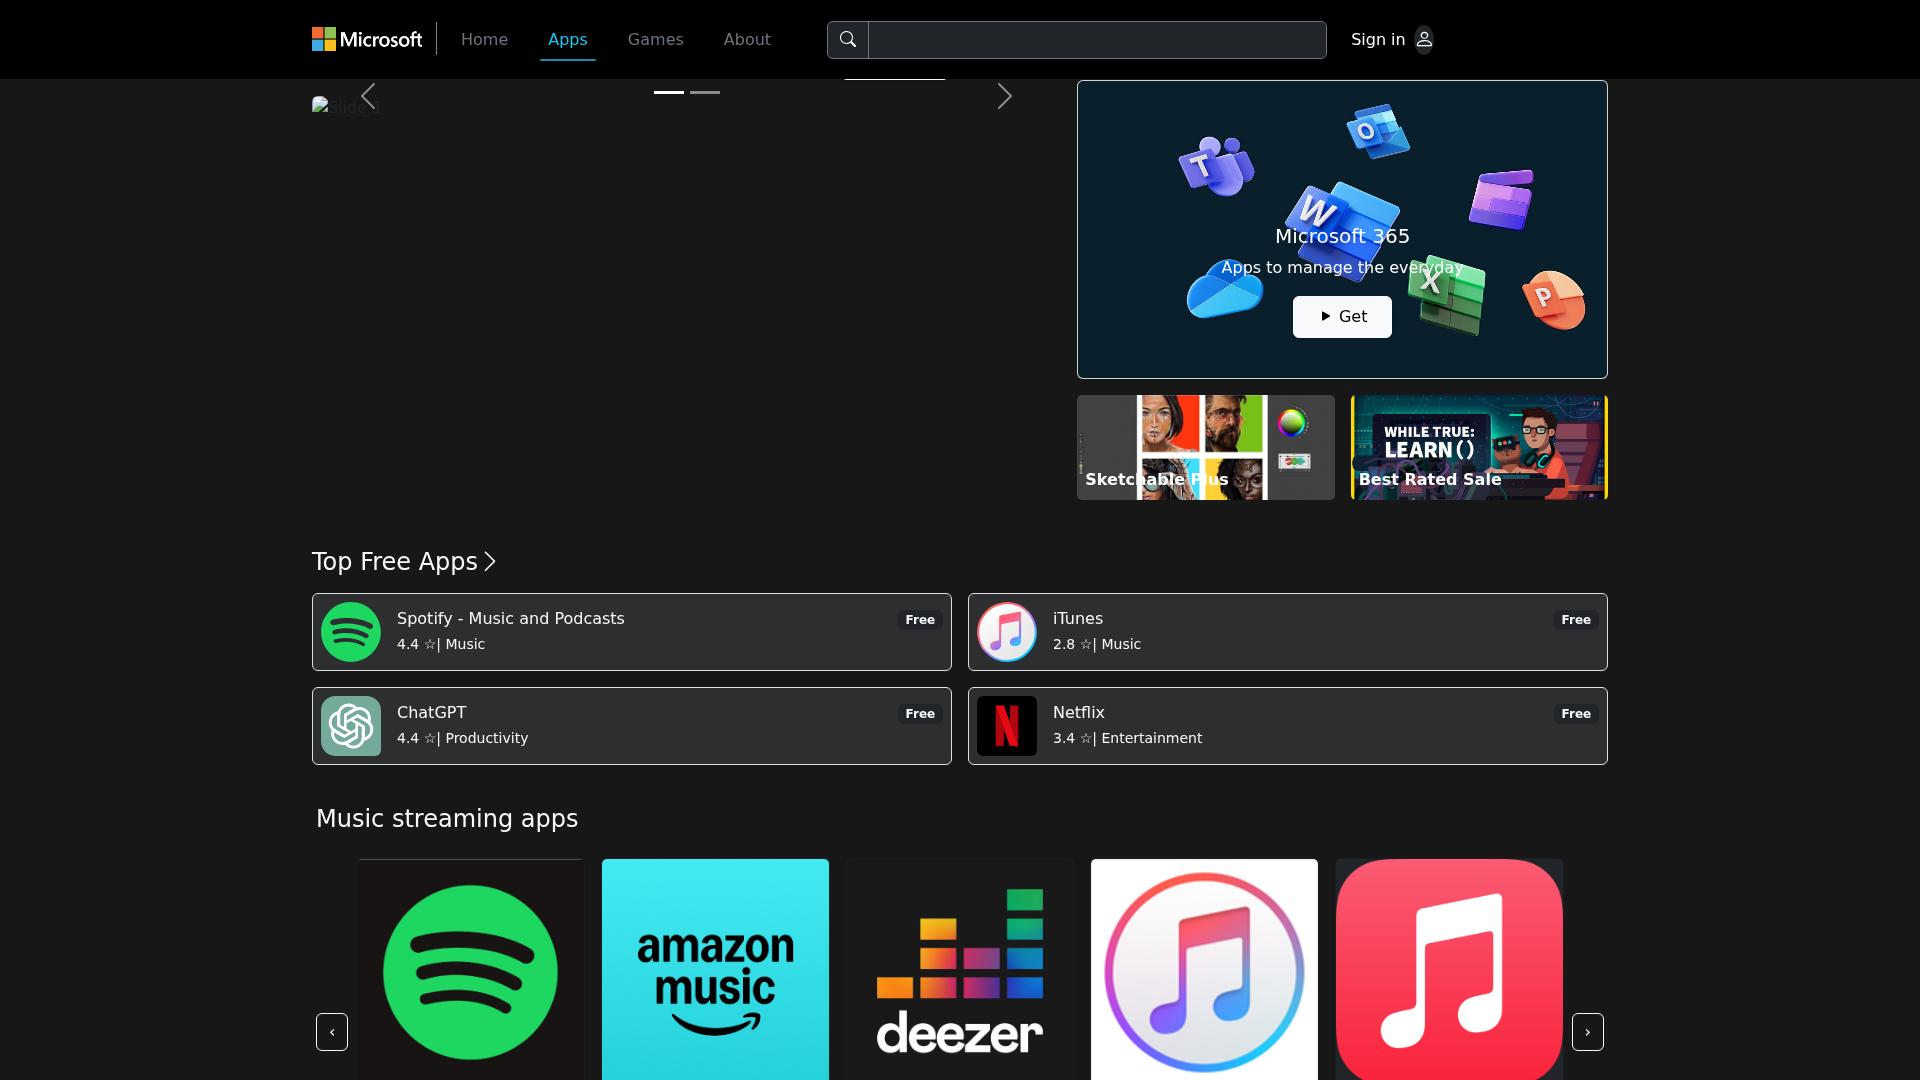Open the Apple Music red tile
The width and height of the screenshot is (1920, 1080).
click(1449, 970)
